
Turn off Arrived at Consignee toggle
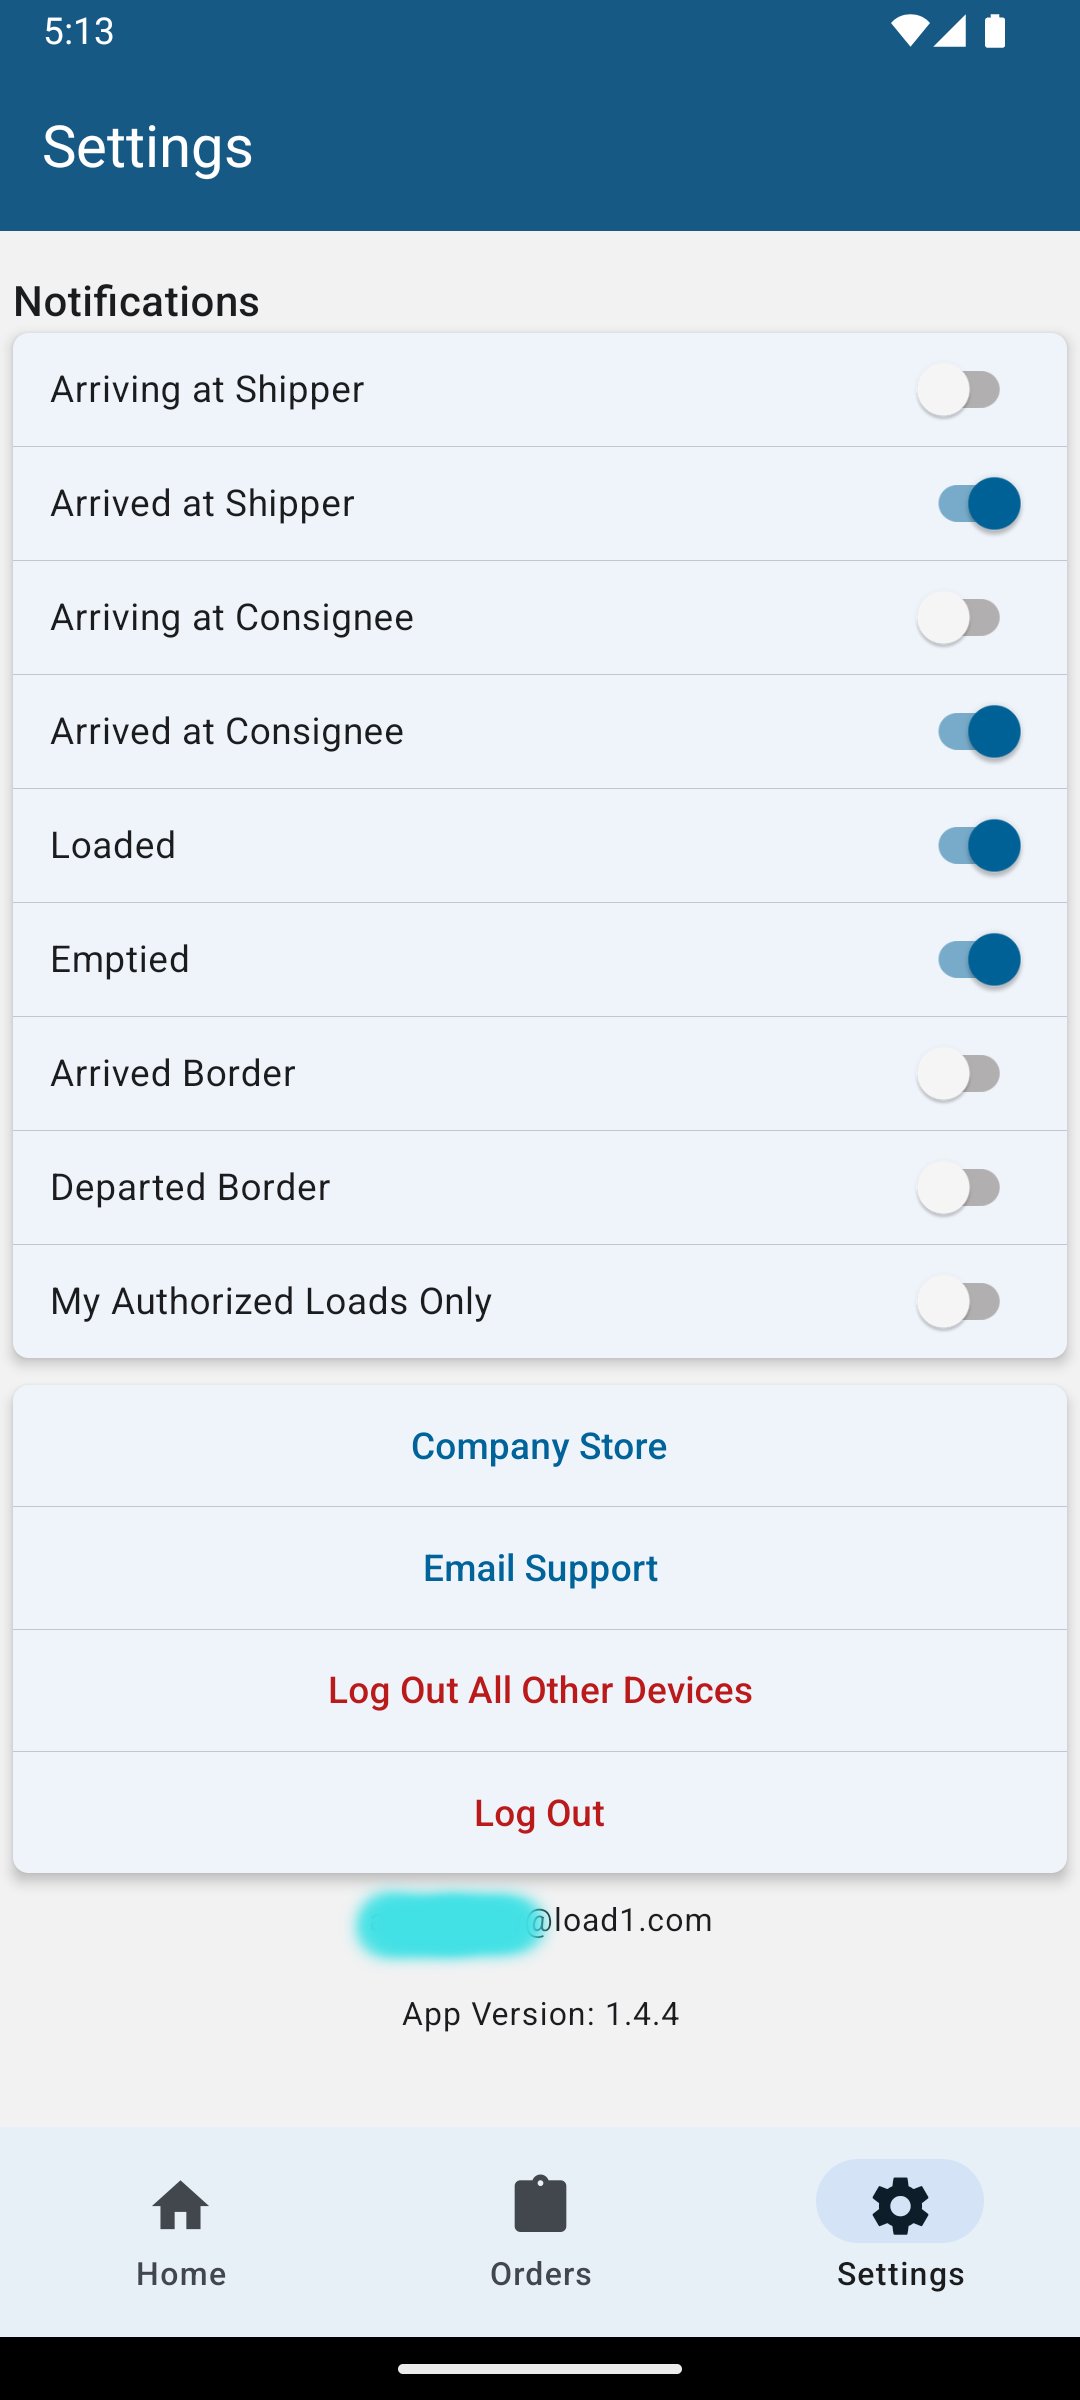[x=979, y=732]
